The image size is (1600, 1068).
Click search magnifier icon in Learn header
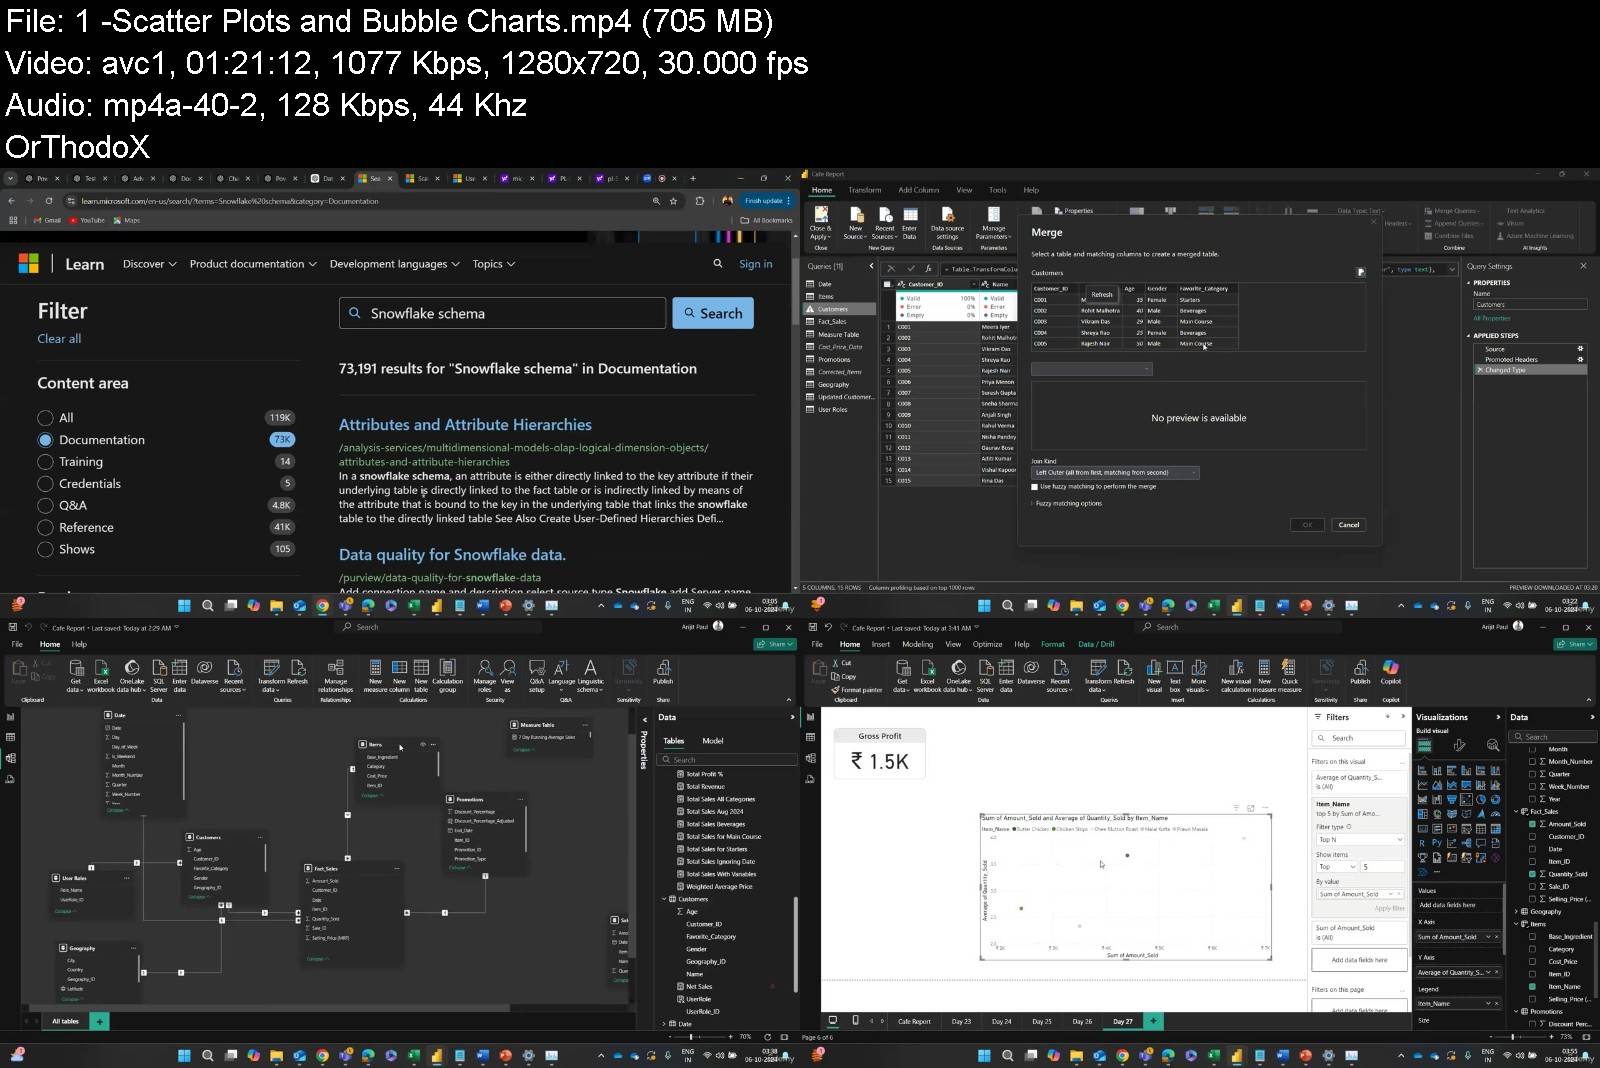coord(718,264)
